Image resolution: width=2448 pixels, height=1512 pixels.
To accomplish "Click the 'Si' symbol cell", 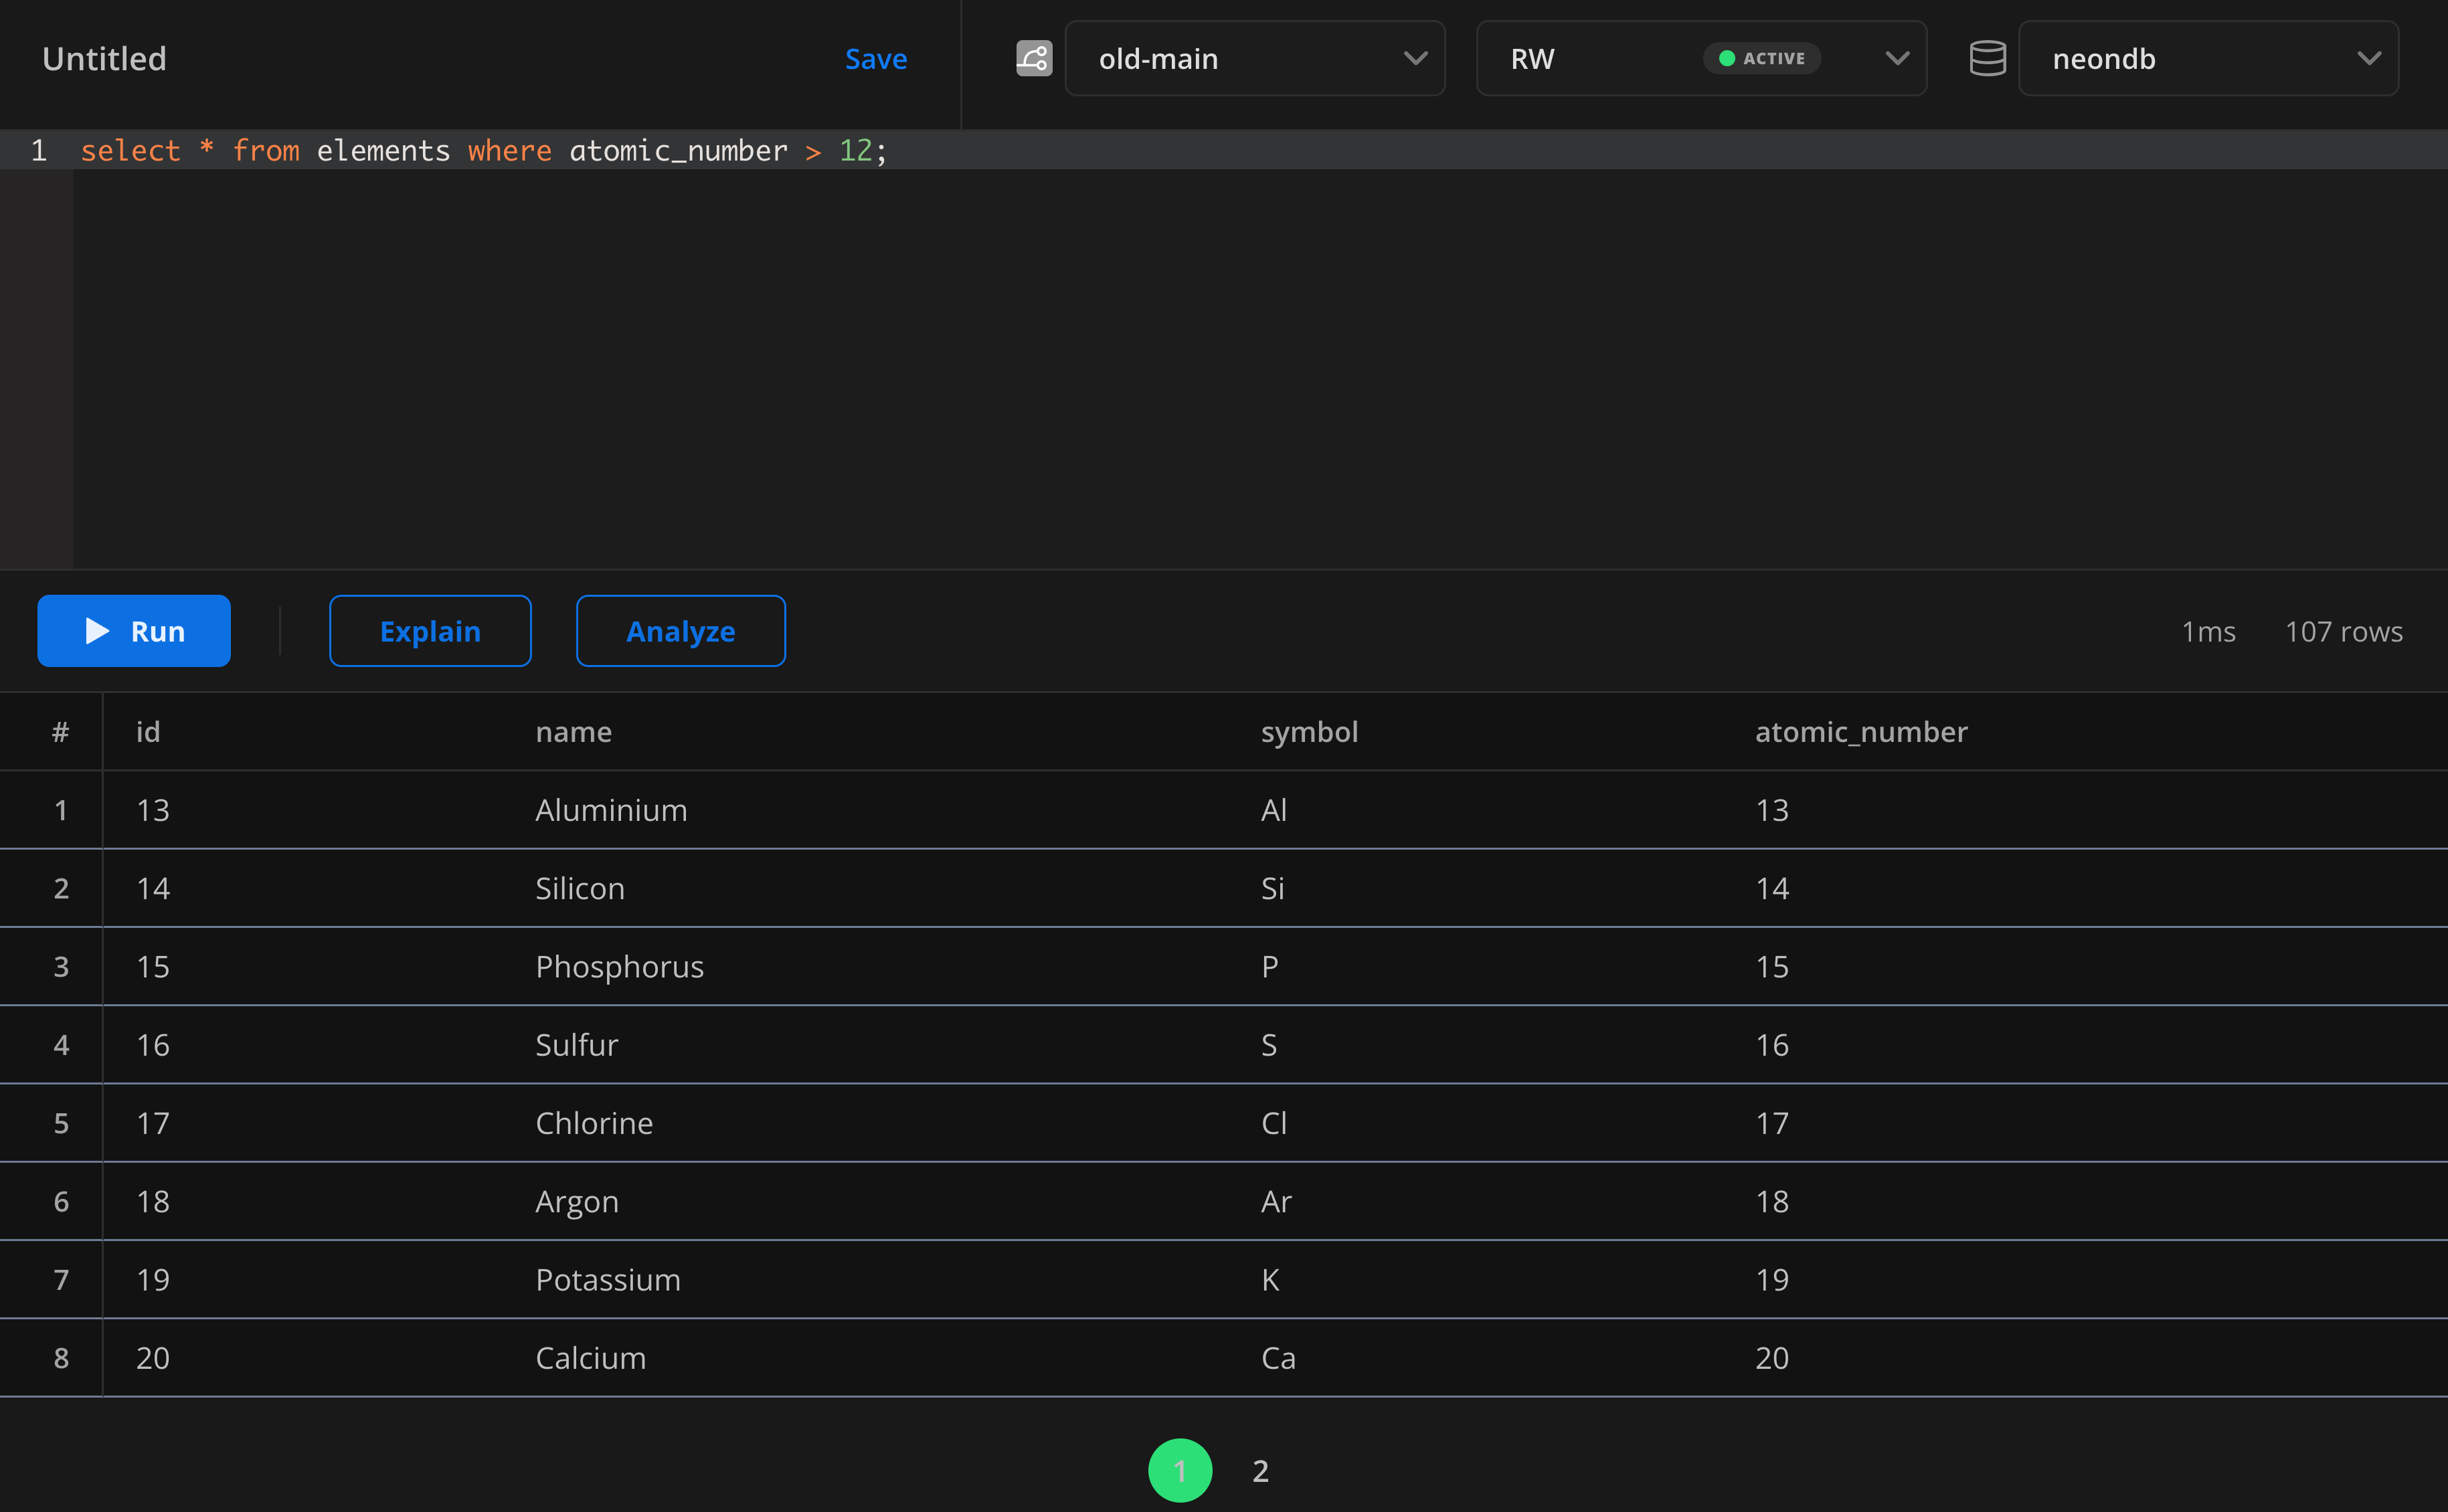I will (x=1272, y=888).
